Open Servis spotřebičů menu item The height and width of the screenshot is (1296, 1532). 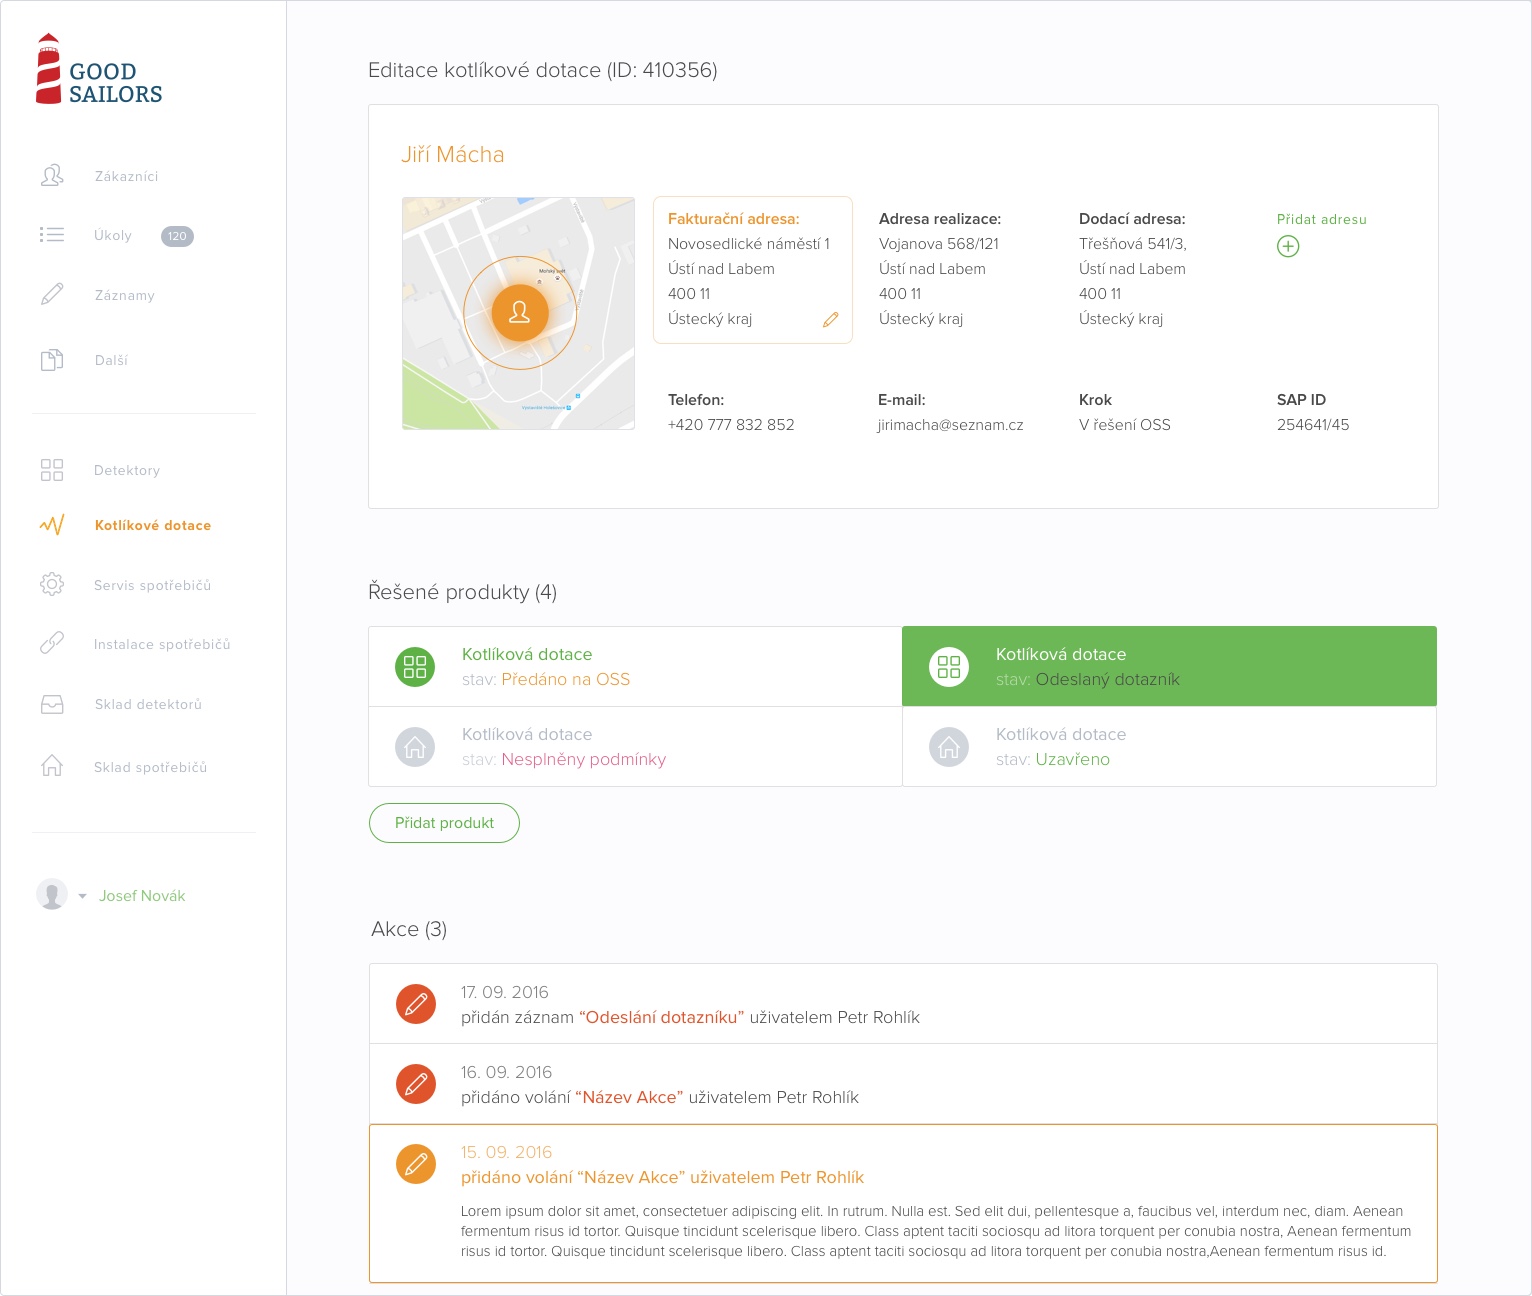(x=153, y=585)
